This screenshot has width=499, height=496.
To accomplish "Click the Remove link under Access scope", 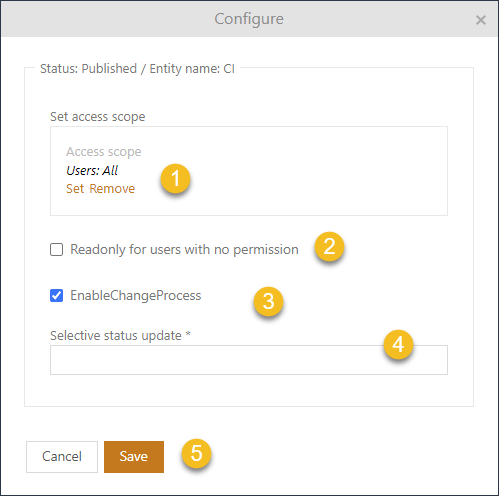I will (x=112, y=189).
